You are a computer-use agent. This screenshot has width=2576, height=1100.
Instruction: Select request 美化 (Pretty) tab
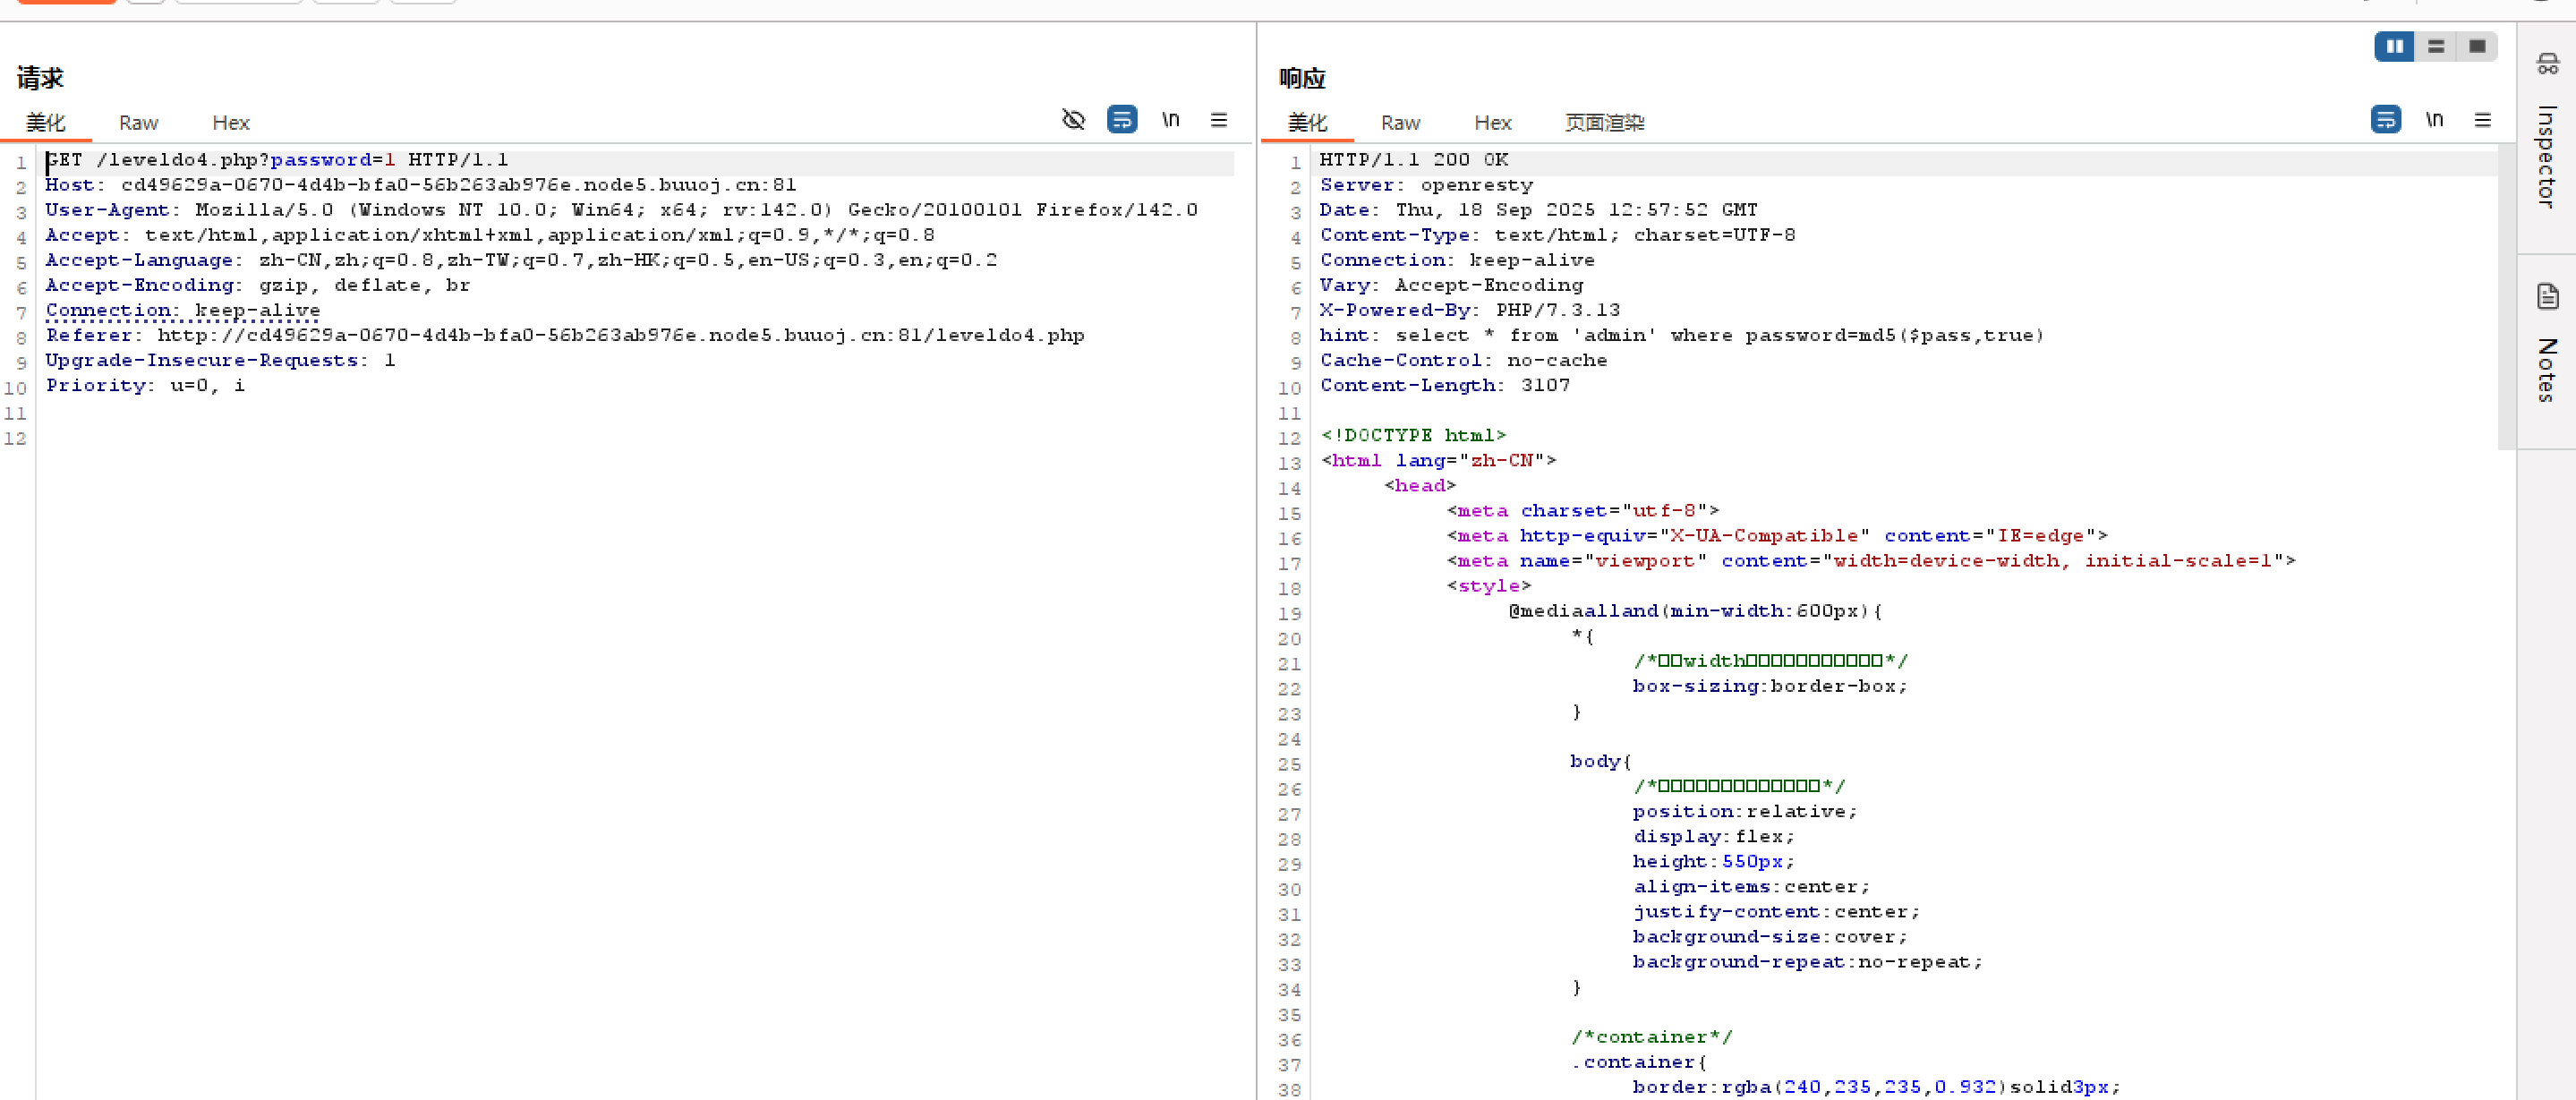(46, 123)
